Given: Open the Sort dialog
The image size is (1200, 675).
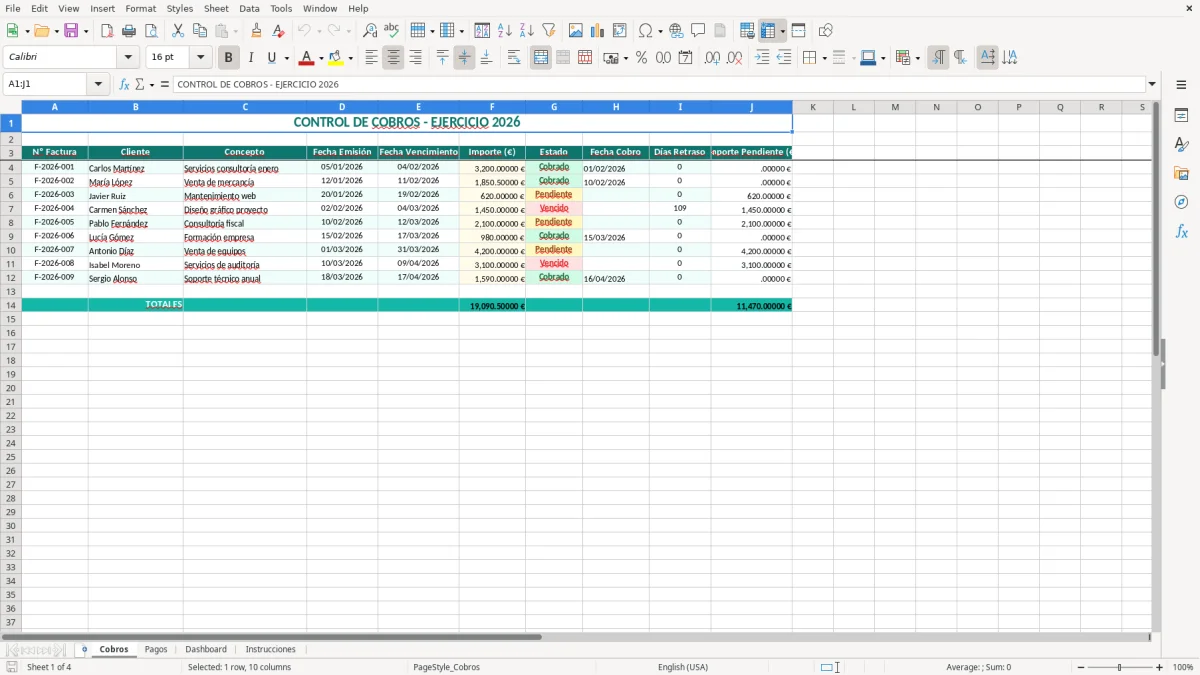Looking at the screenshot, I should pos(482,31).
